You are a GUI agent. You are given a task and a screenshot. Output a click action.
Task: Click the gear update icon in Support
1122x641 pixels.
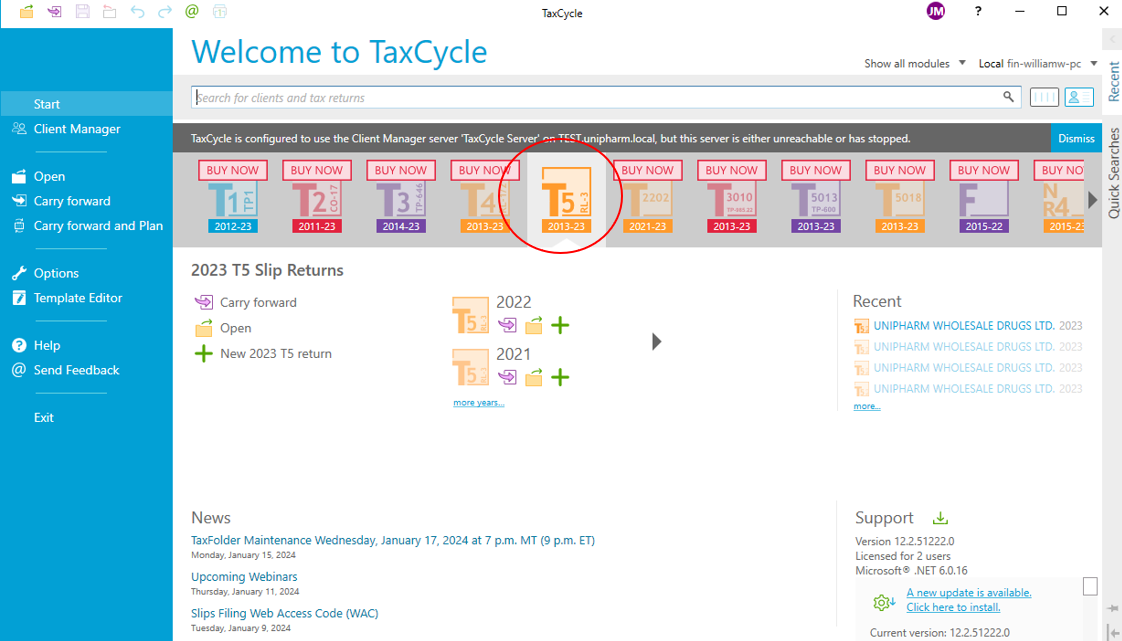point(883,602)
